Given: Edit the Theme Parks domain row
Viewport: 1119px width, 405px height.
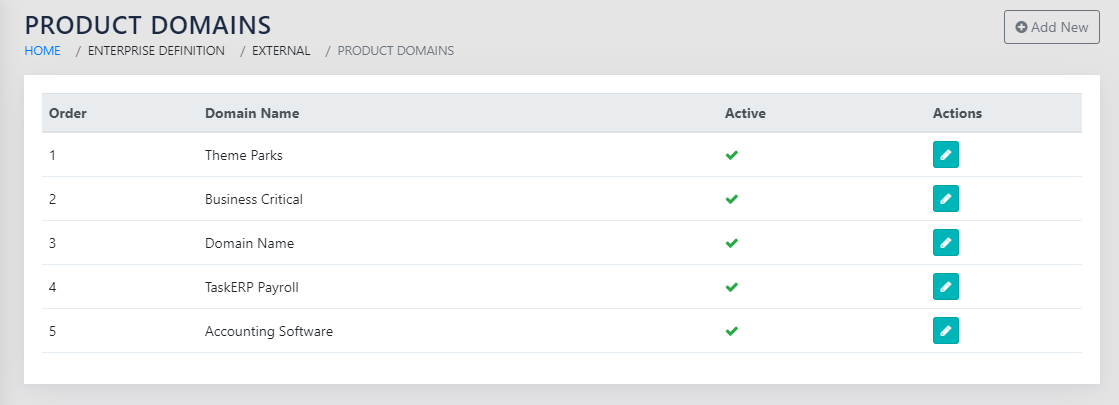Looking at the screenshot, I should (x=945, y=155).
